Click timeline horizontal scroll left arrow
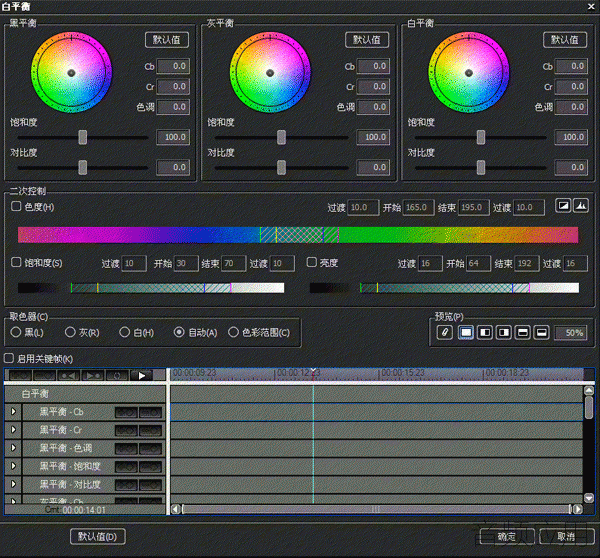 175,509
